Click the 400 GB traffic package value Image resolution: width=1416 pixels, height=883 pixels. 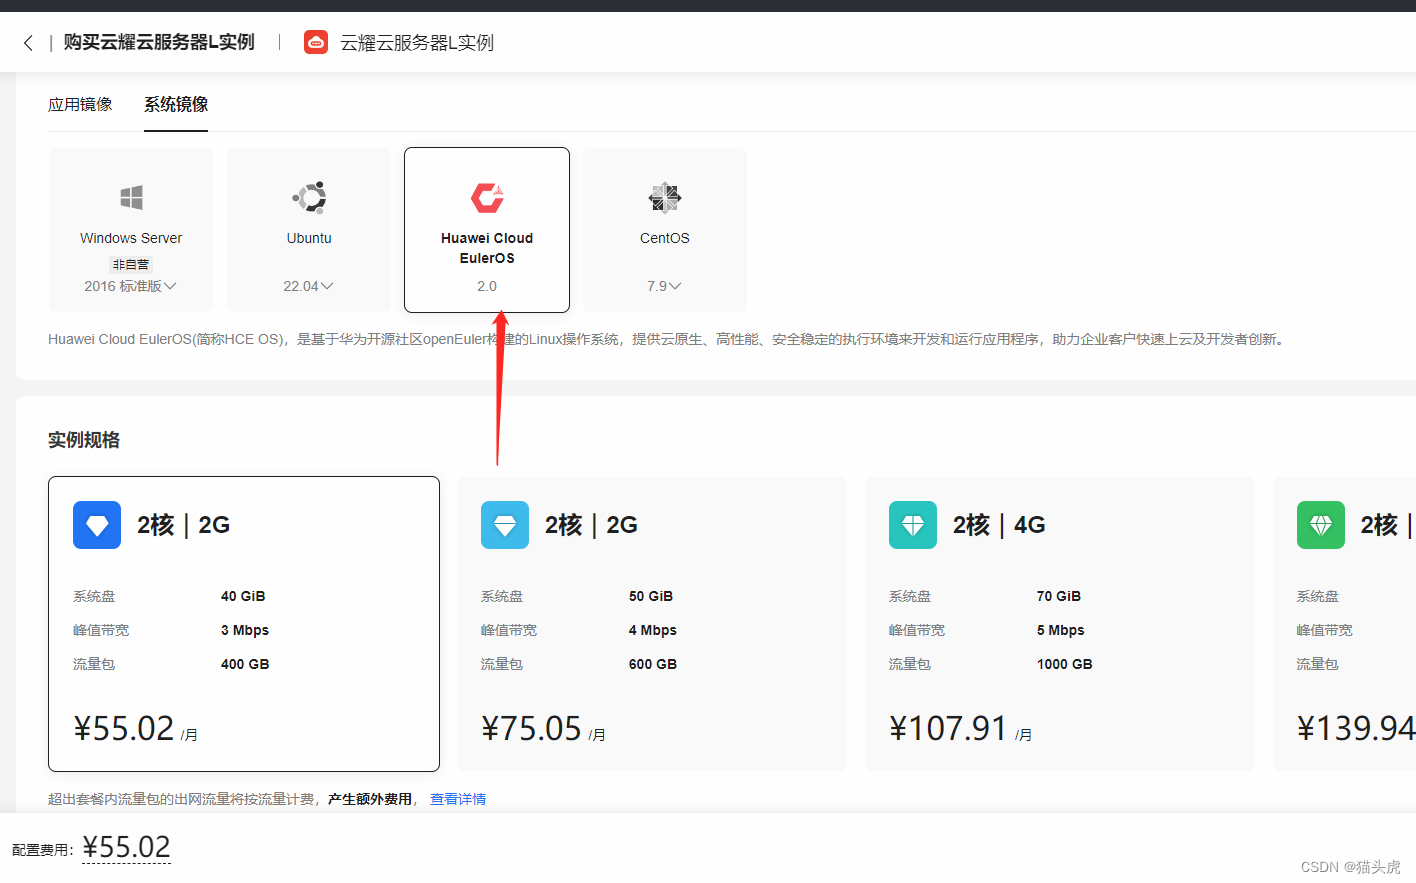click(245, 664)
